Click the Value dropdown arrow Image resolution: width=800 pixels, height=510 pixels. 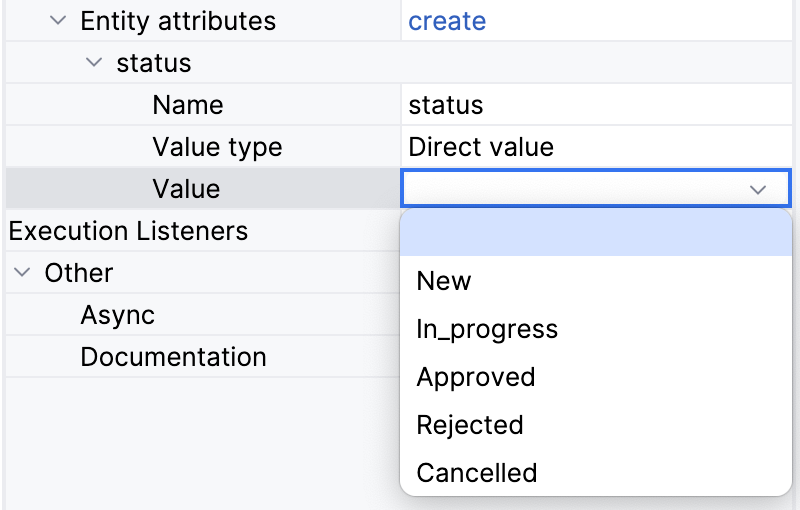tap(758, 189)
